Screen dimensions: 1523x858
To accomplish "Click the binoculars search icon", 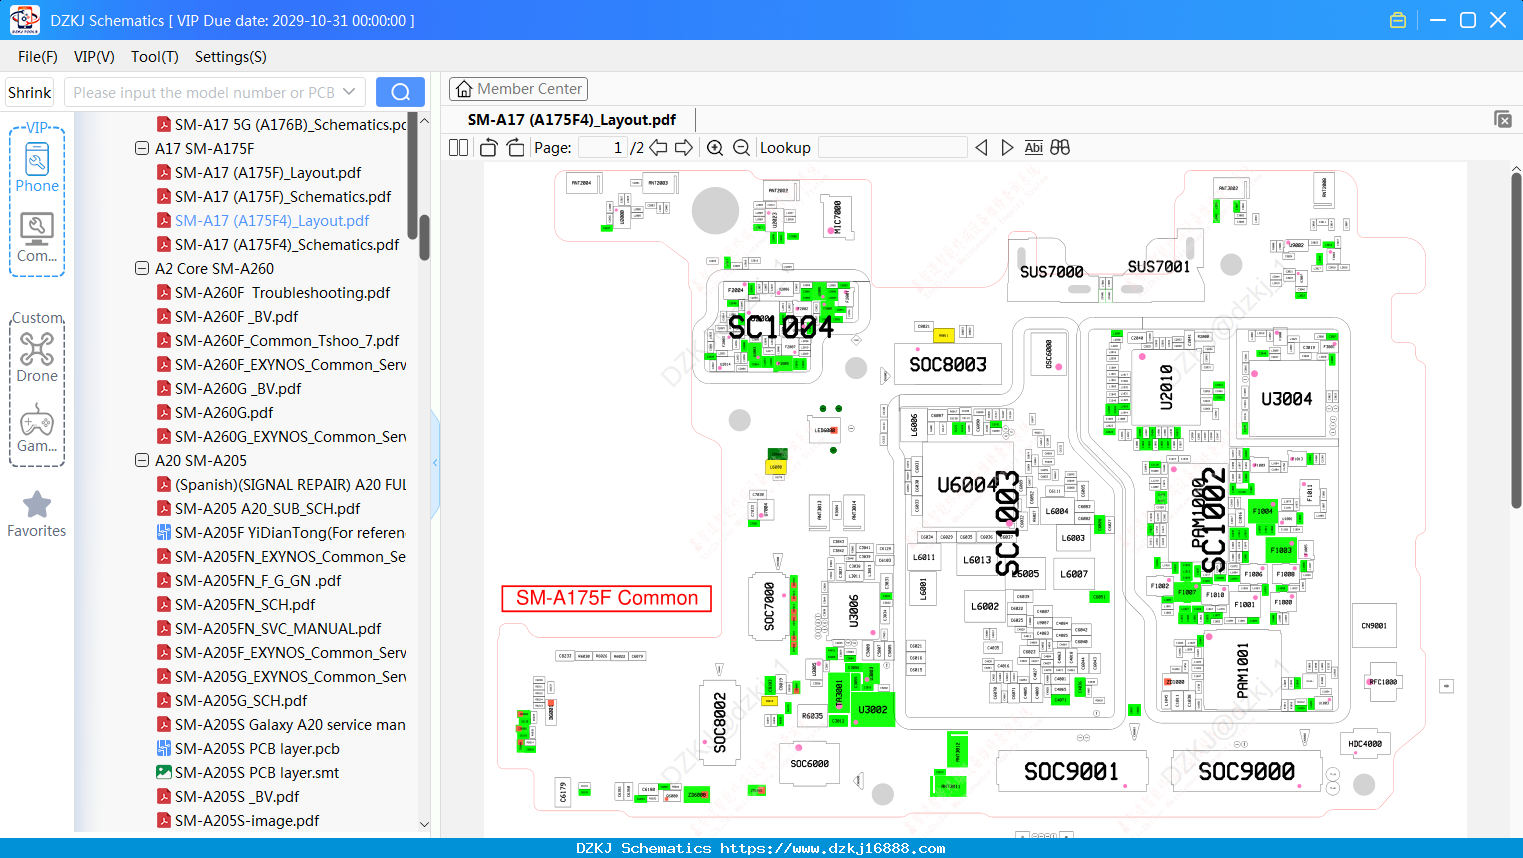I will 1060,148.
